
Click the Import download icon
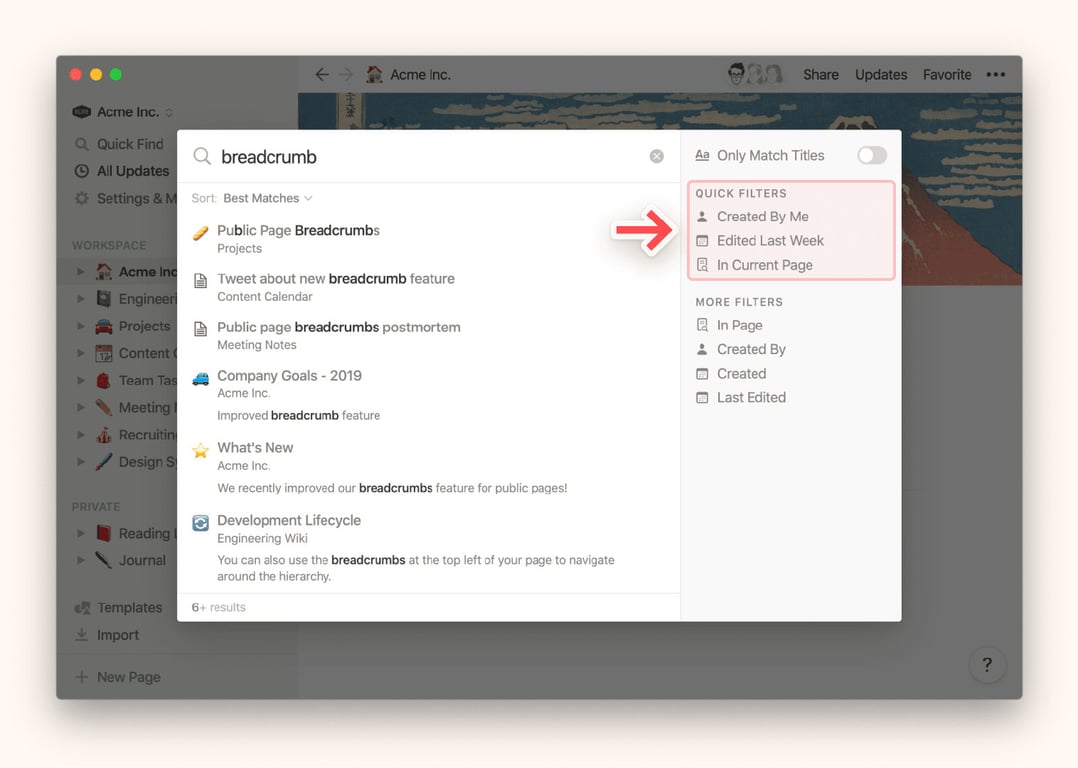tap(82, 635)
